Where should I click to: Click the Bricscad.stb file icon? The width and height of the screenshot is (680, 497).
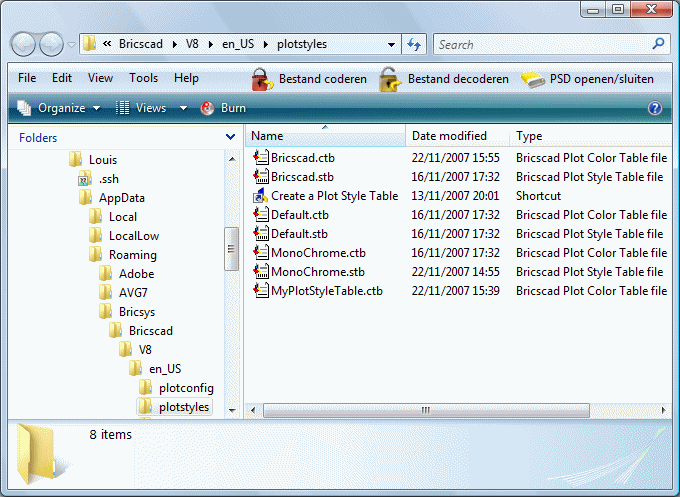coord(261,177)
